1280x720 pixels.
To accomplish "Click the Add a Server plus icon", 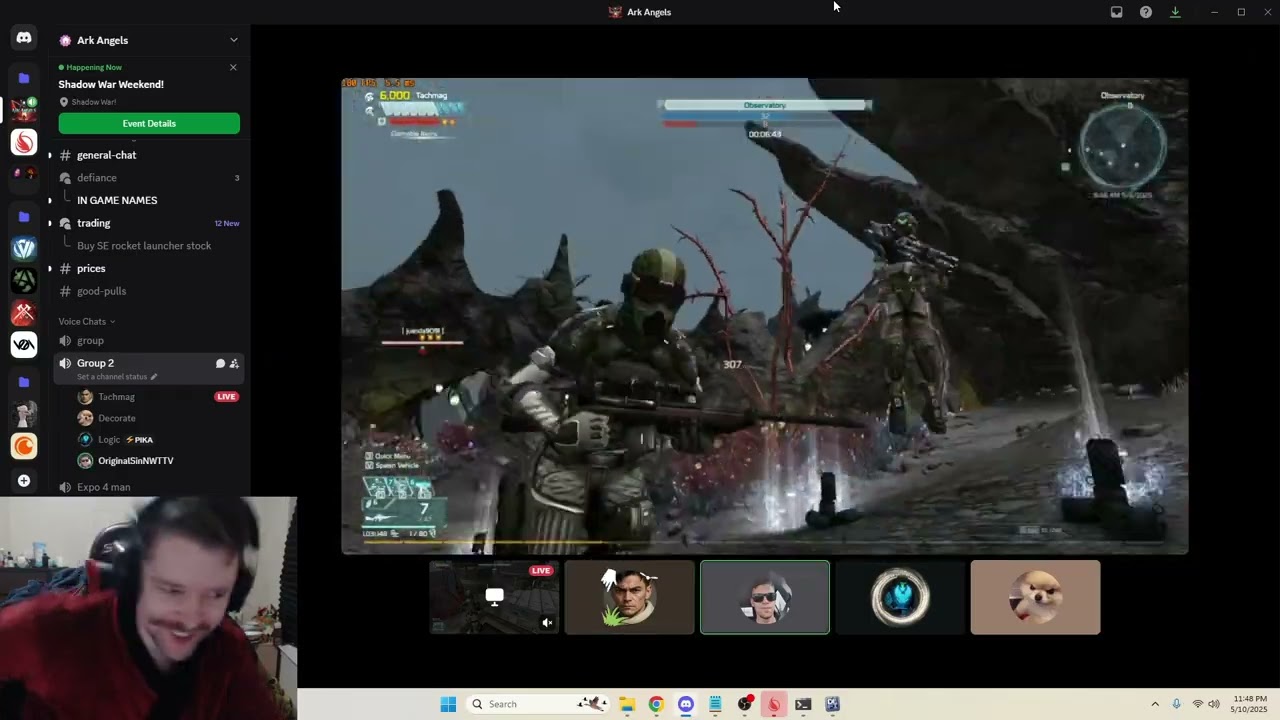I will pyautogui.click(x=24, y=481).
